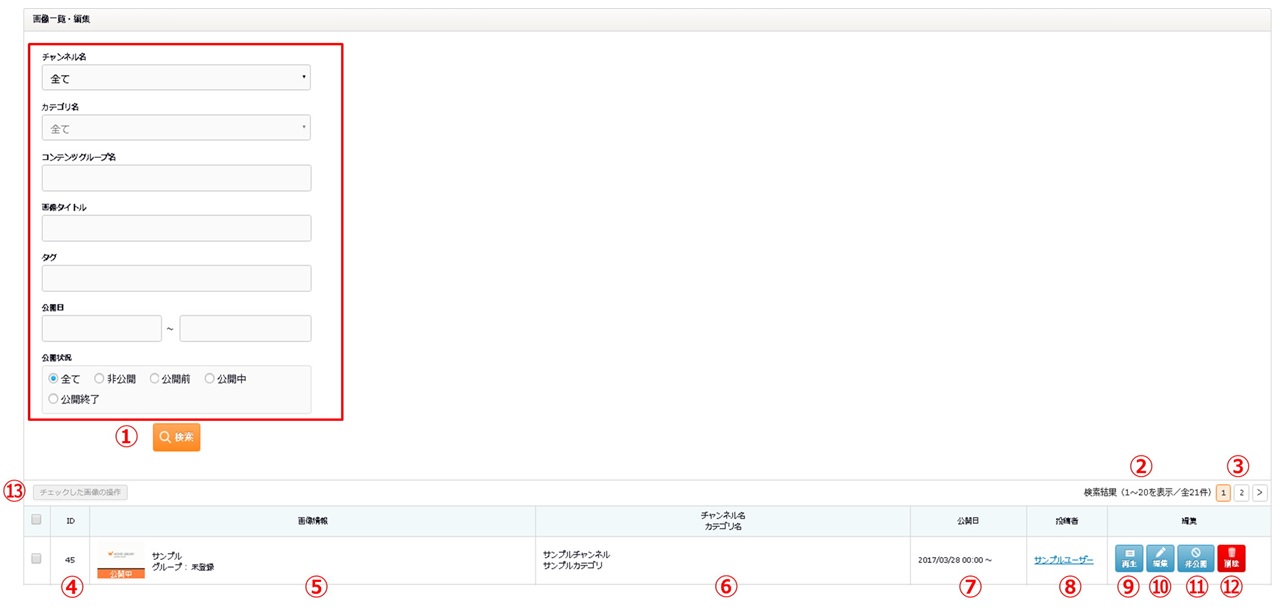
Task: Expand the カテゴリ名 dropdown
Action: point(176,128)
